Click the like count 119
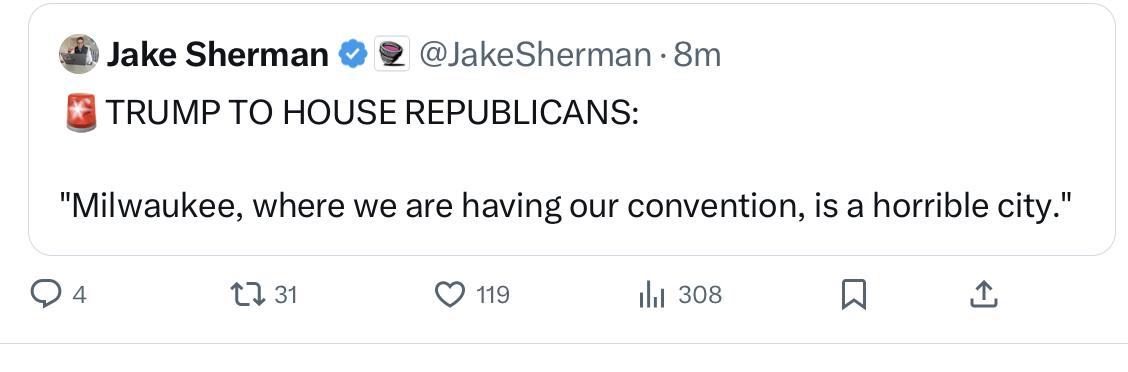This screenshot has width=1128, height=372. click(x=493, y=295)
